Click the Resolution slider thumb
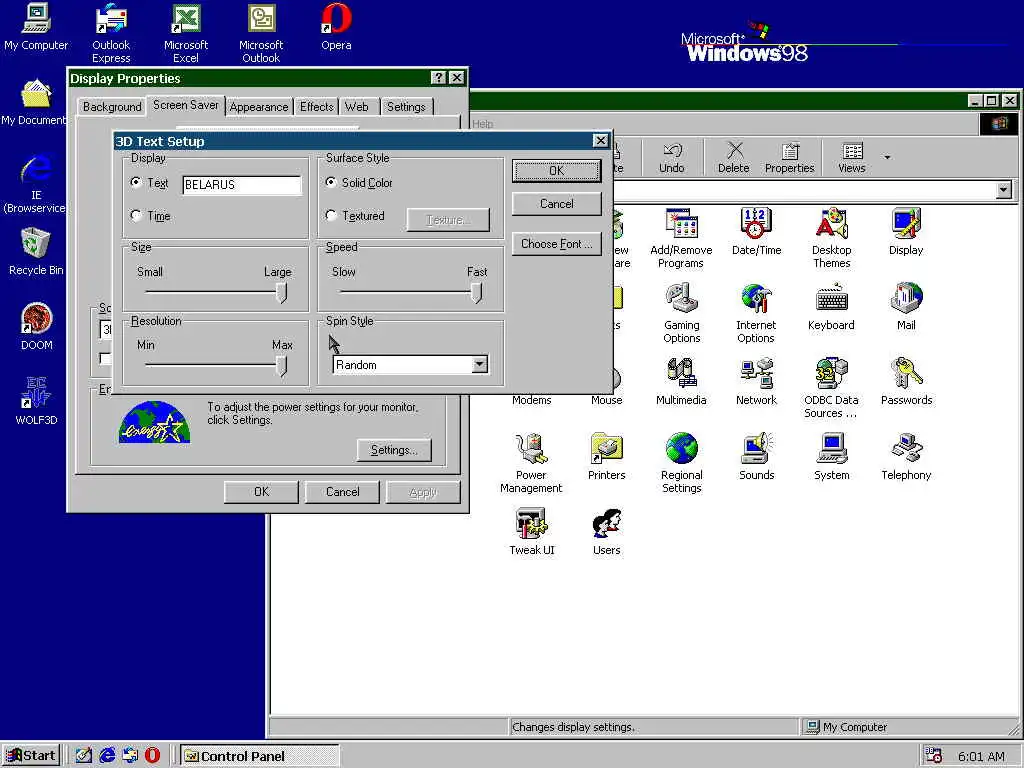Image resolution: width=1024 pixels, height=768 pixels. tap(281, 366)
